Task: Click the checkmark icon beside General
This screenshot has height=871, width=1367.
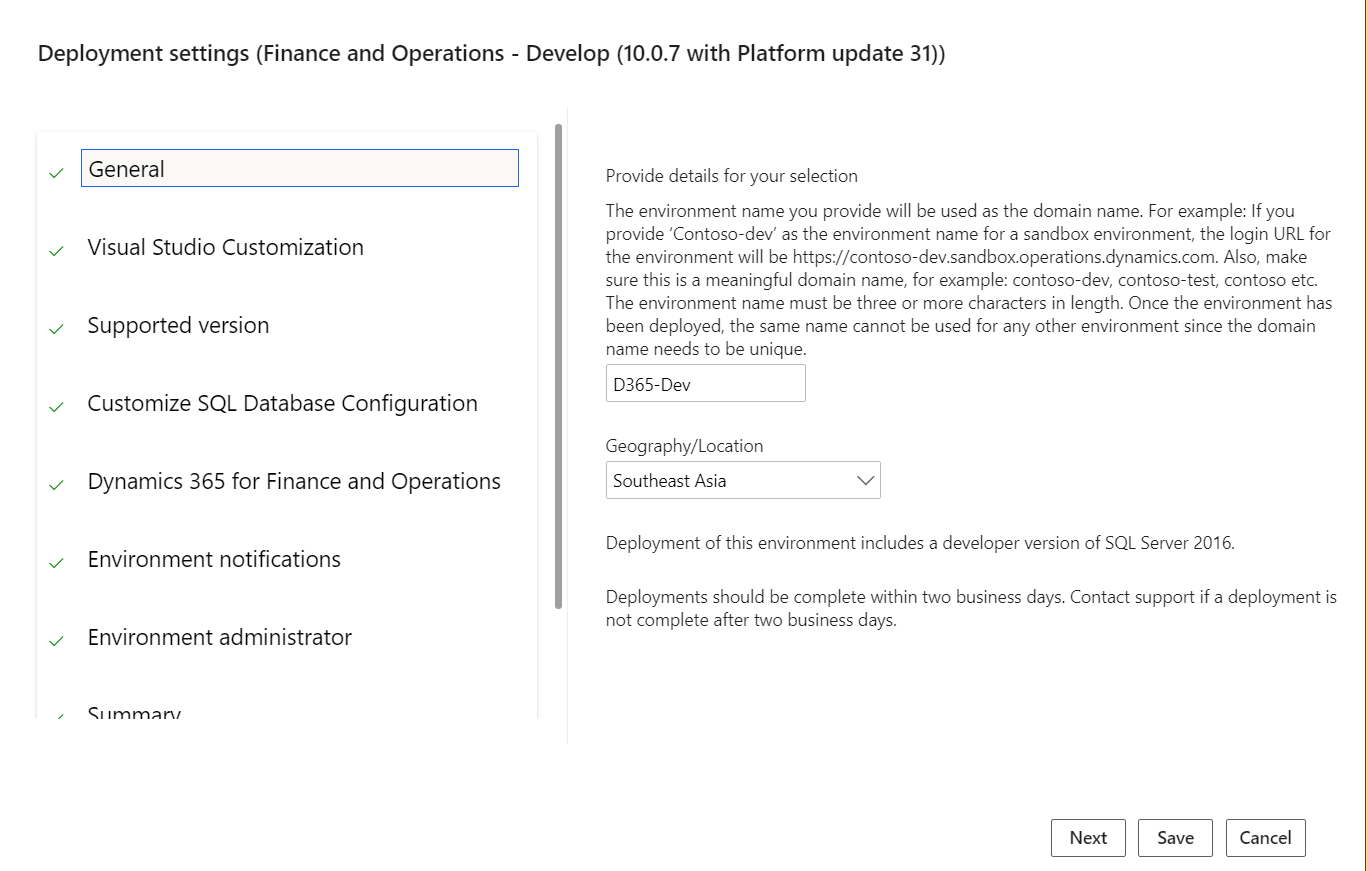Action: (x=56, y=173)
